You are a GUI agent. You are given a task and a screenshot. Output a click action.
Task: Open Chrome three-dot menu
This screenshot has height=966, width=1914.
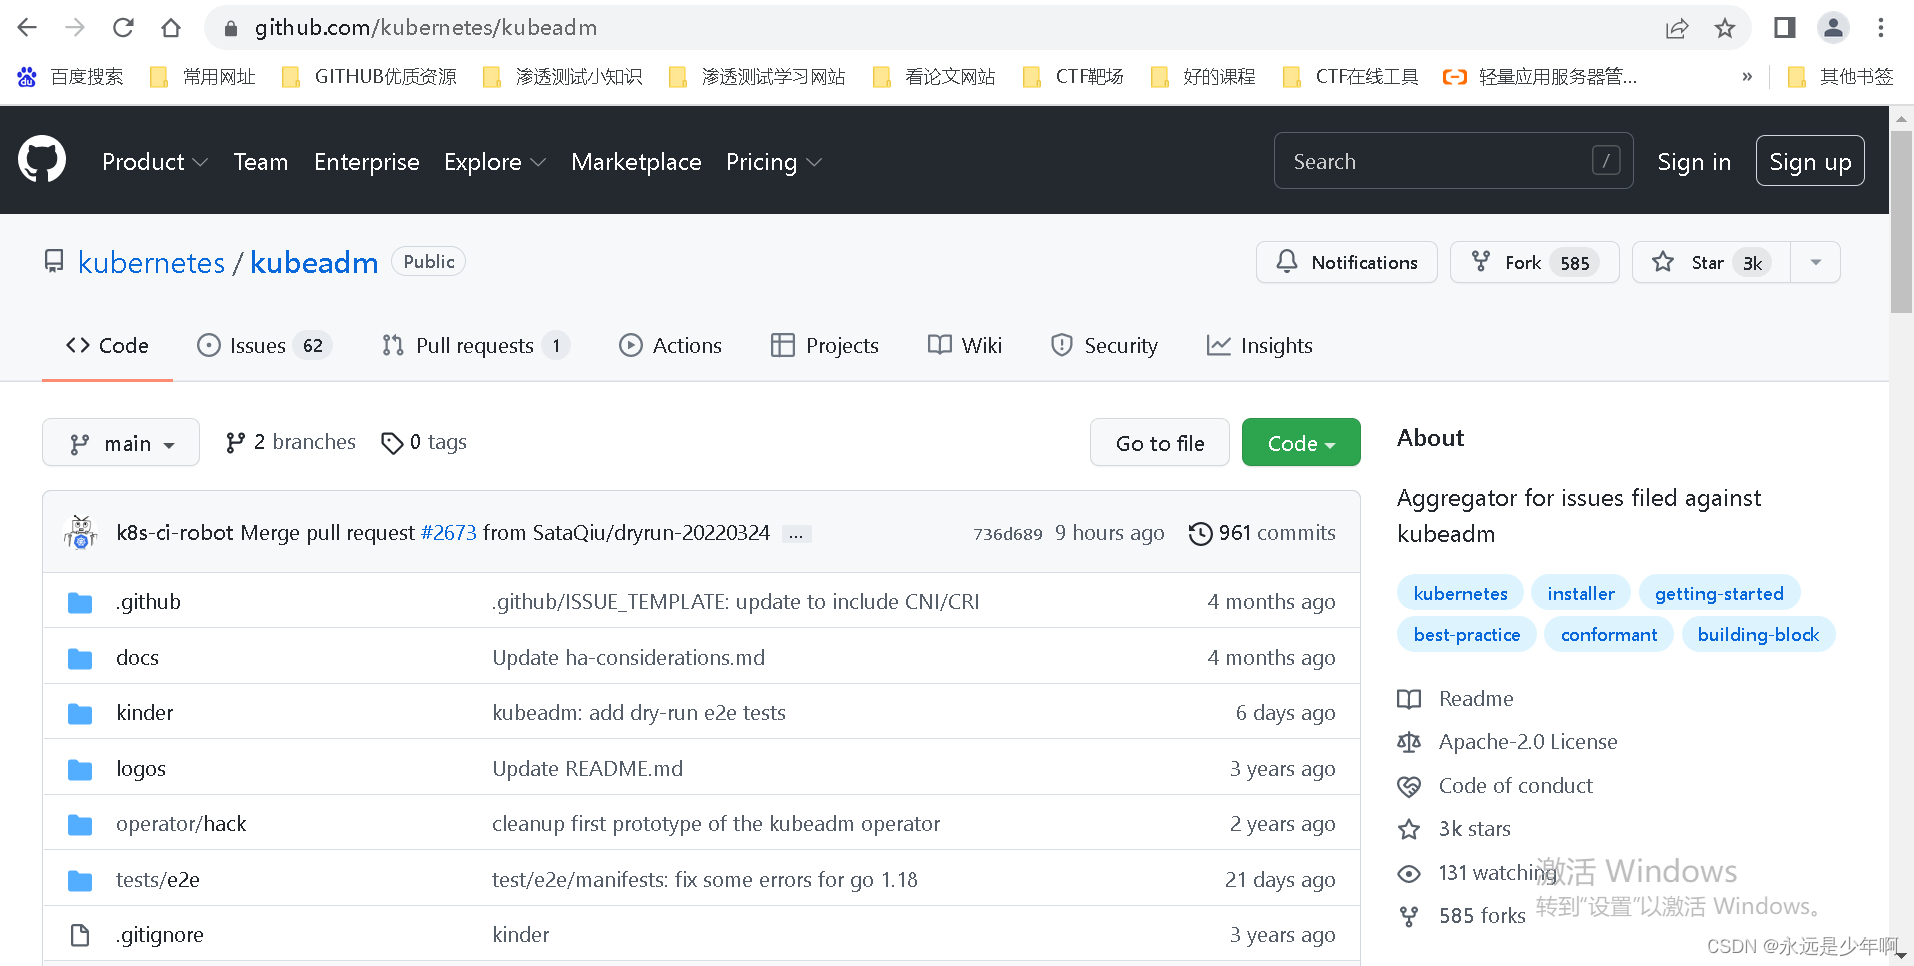click(1881, 28)
